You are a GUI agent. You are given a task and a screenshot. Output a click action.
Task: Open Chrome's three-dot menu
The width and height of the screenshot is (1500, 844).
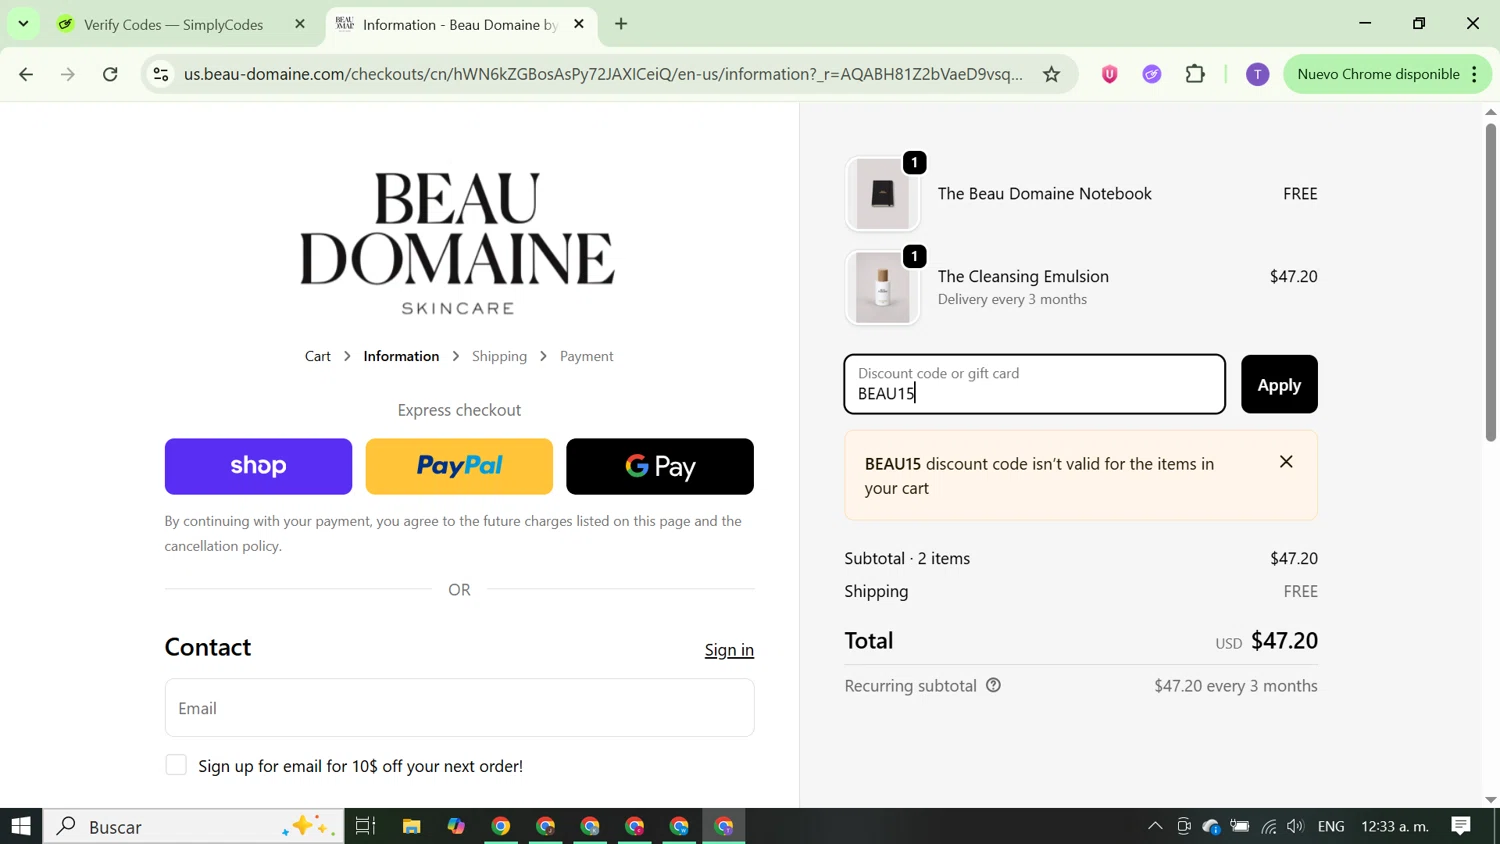click(1474, 74)
